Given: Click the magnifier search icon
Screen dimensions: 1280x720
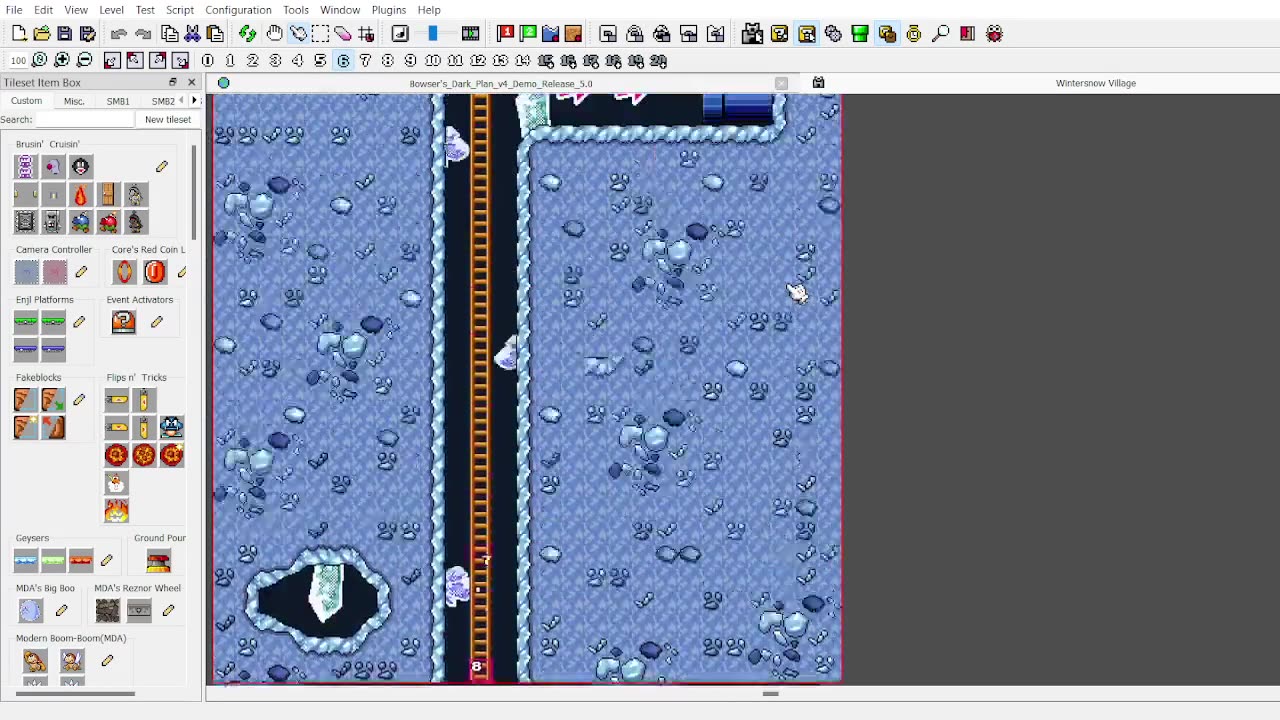Looking at the screenshot, I should [940, 34].
